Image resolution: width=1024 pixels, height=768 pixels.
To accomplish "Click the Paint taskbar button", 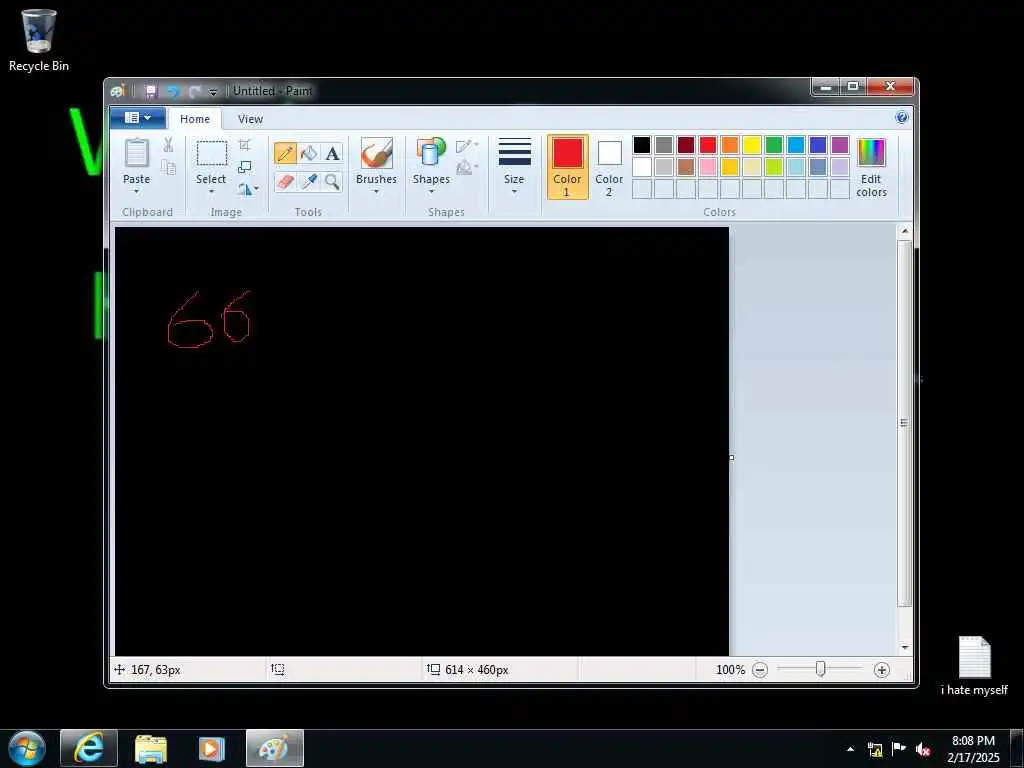I will click(275, 748).
